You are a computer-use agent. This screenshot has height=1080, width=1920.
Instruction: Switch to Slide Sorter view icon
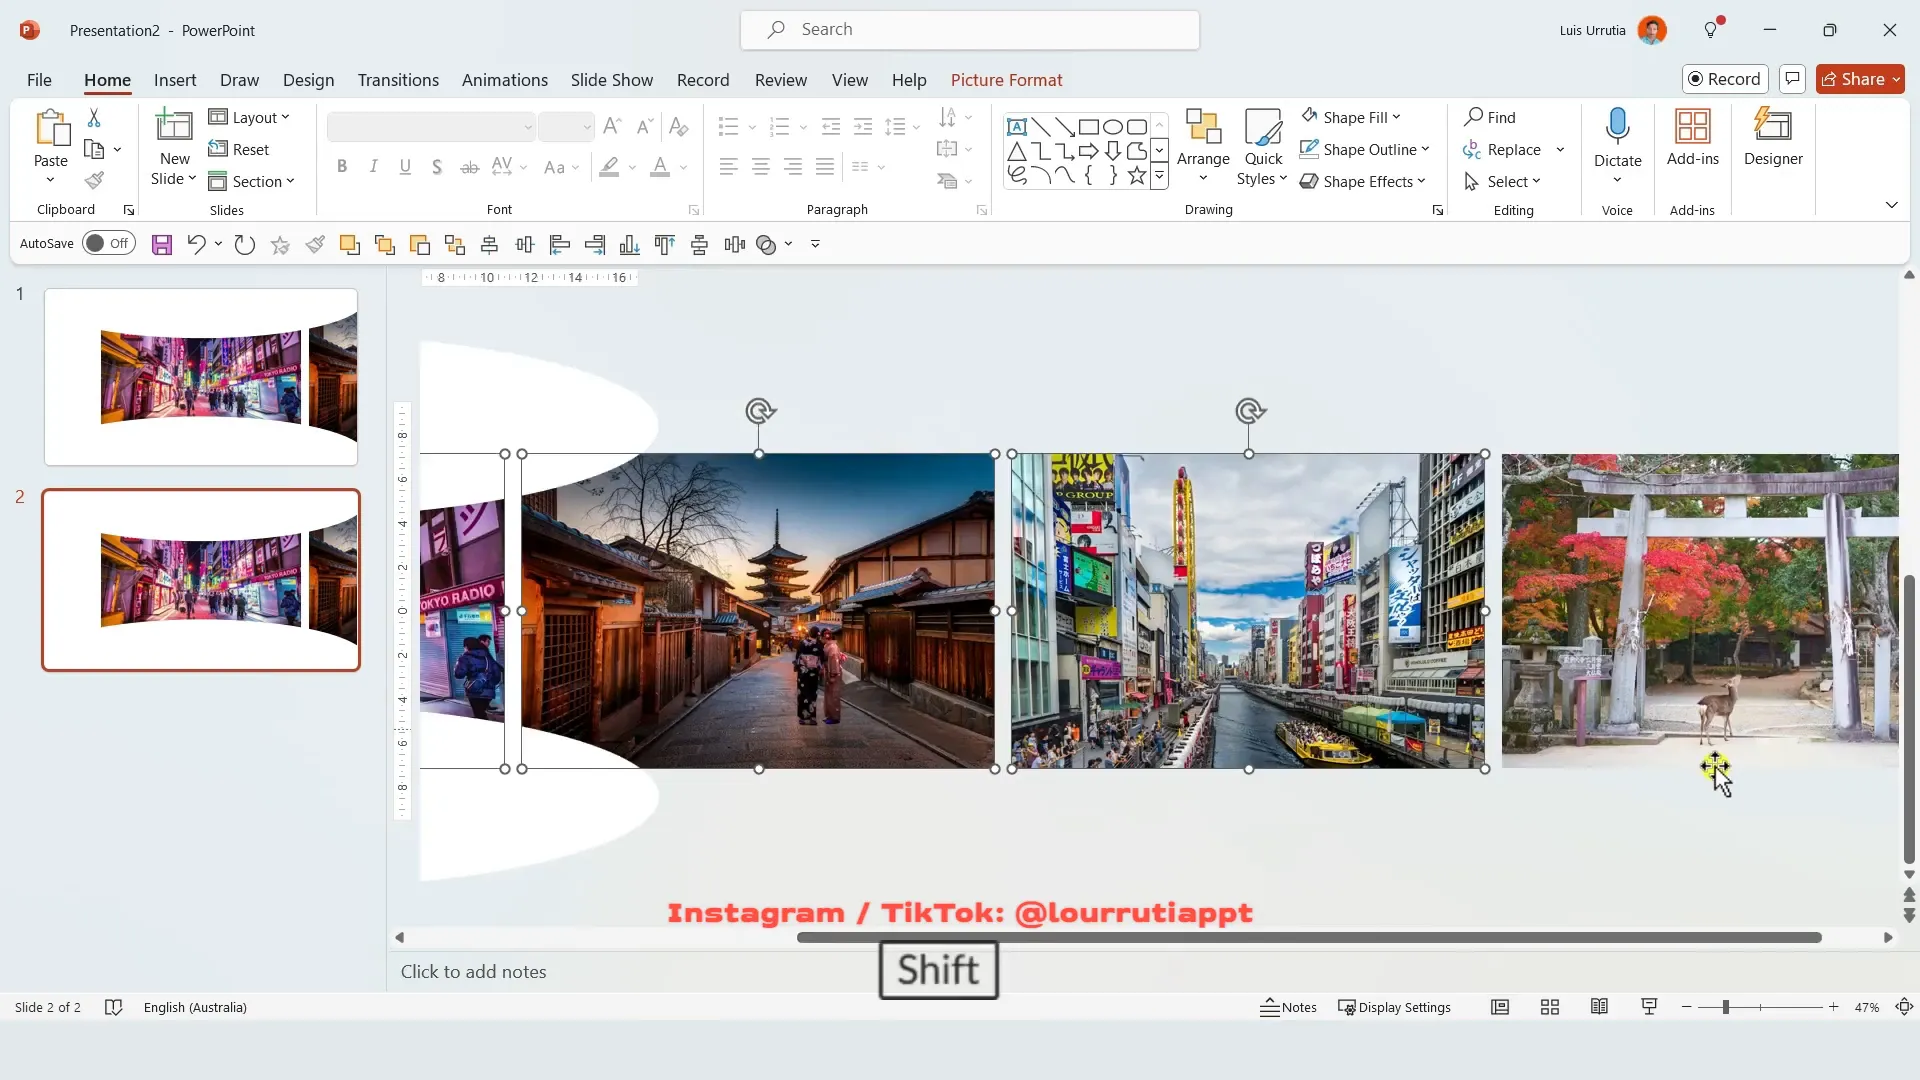[x=1549, y=1007]
